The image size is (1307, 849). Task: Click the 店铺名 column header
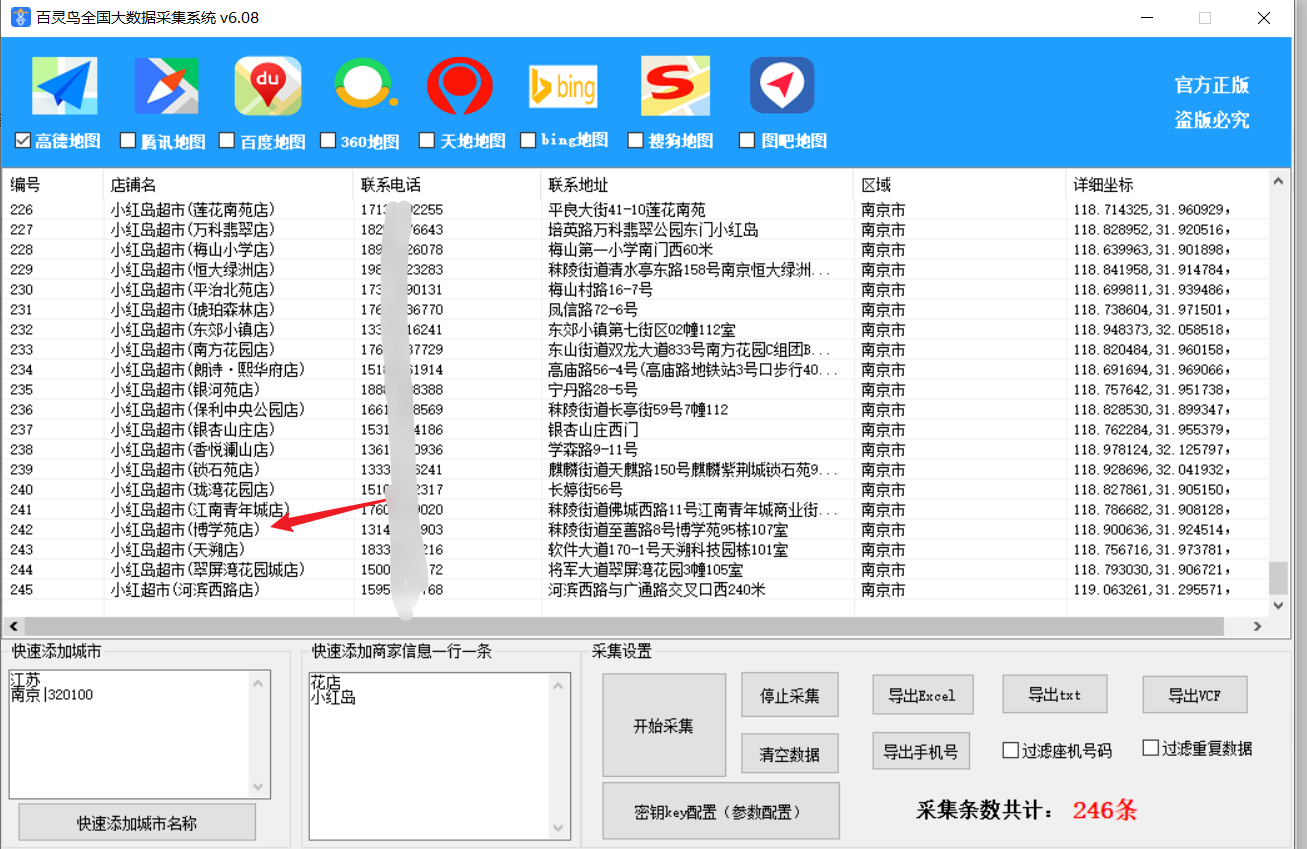point(228,185)
